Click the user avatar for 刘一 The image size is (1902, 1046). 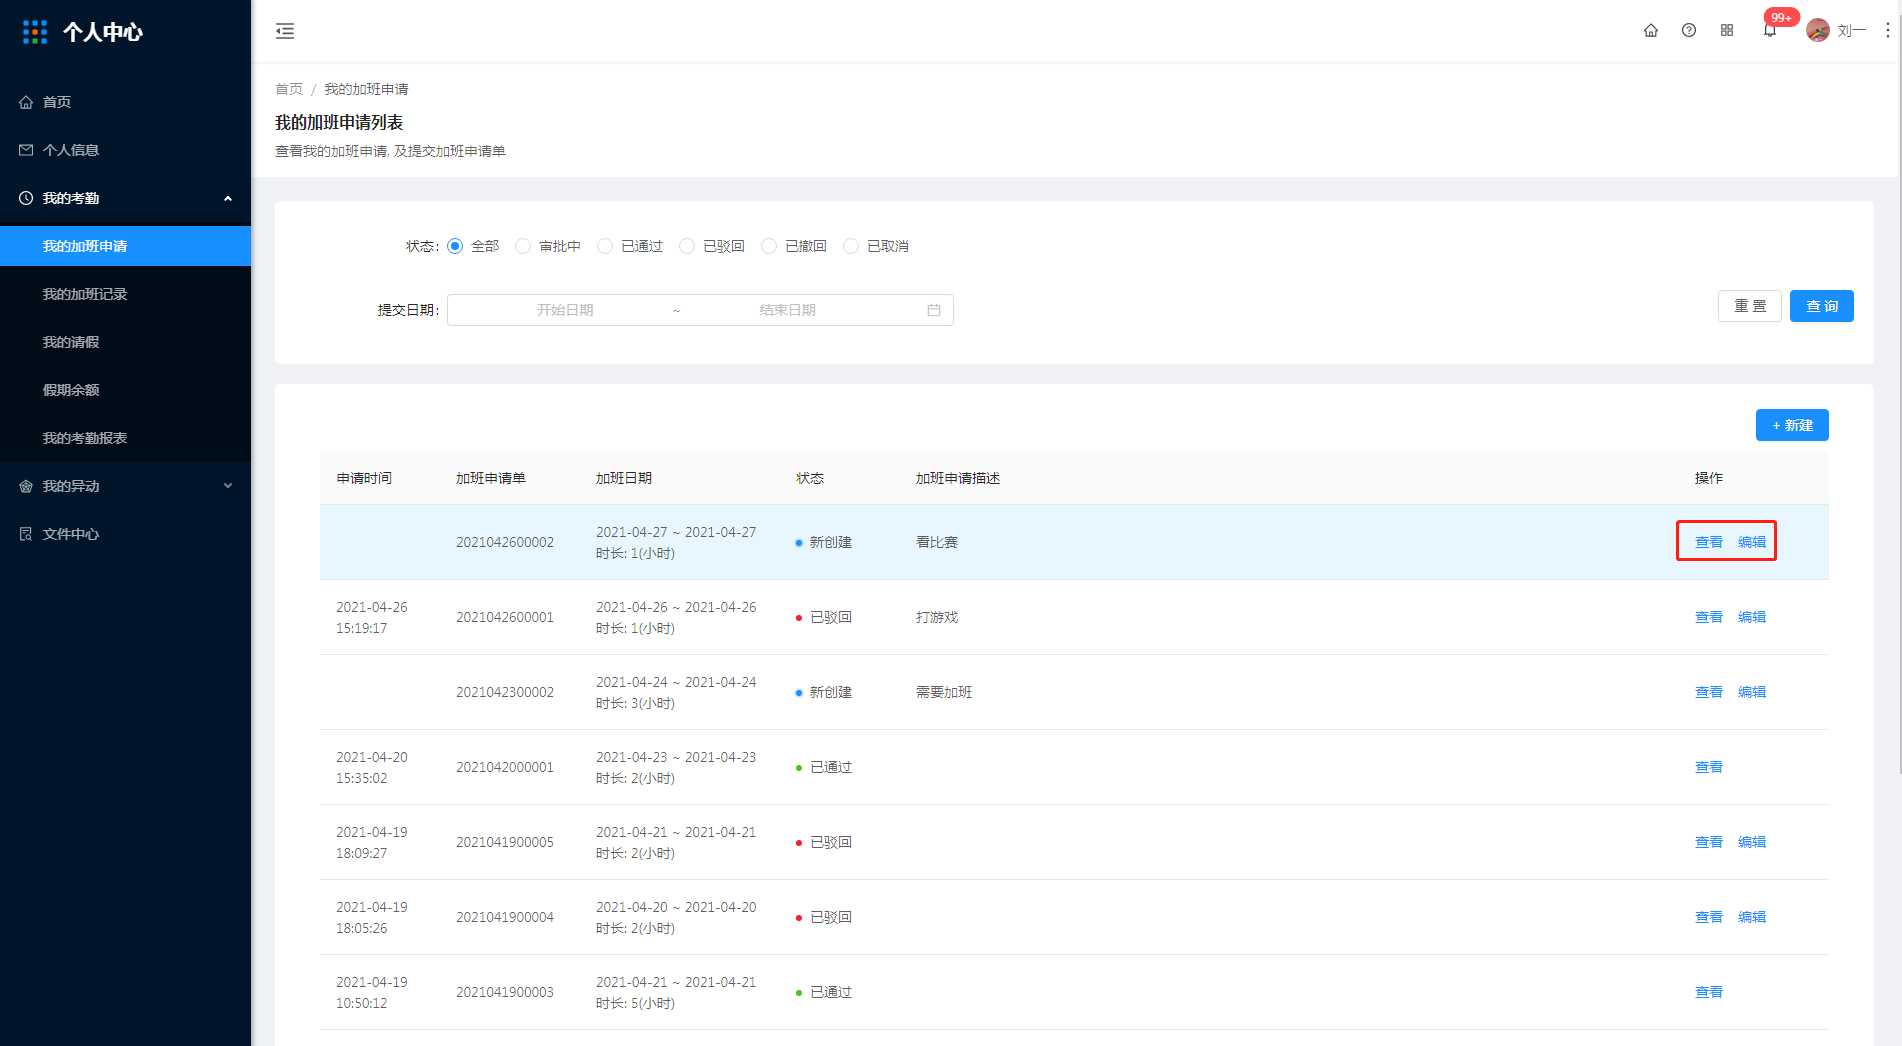1818,31
